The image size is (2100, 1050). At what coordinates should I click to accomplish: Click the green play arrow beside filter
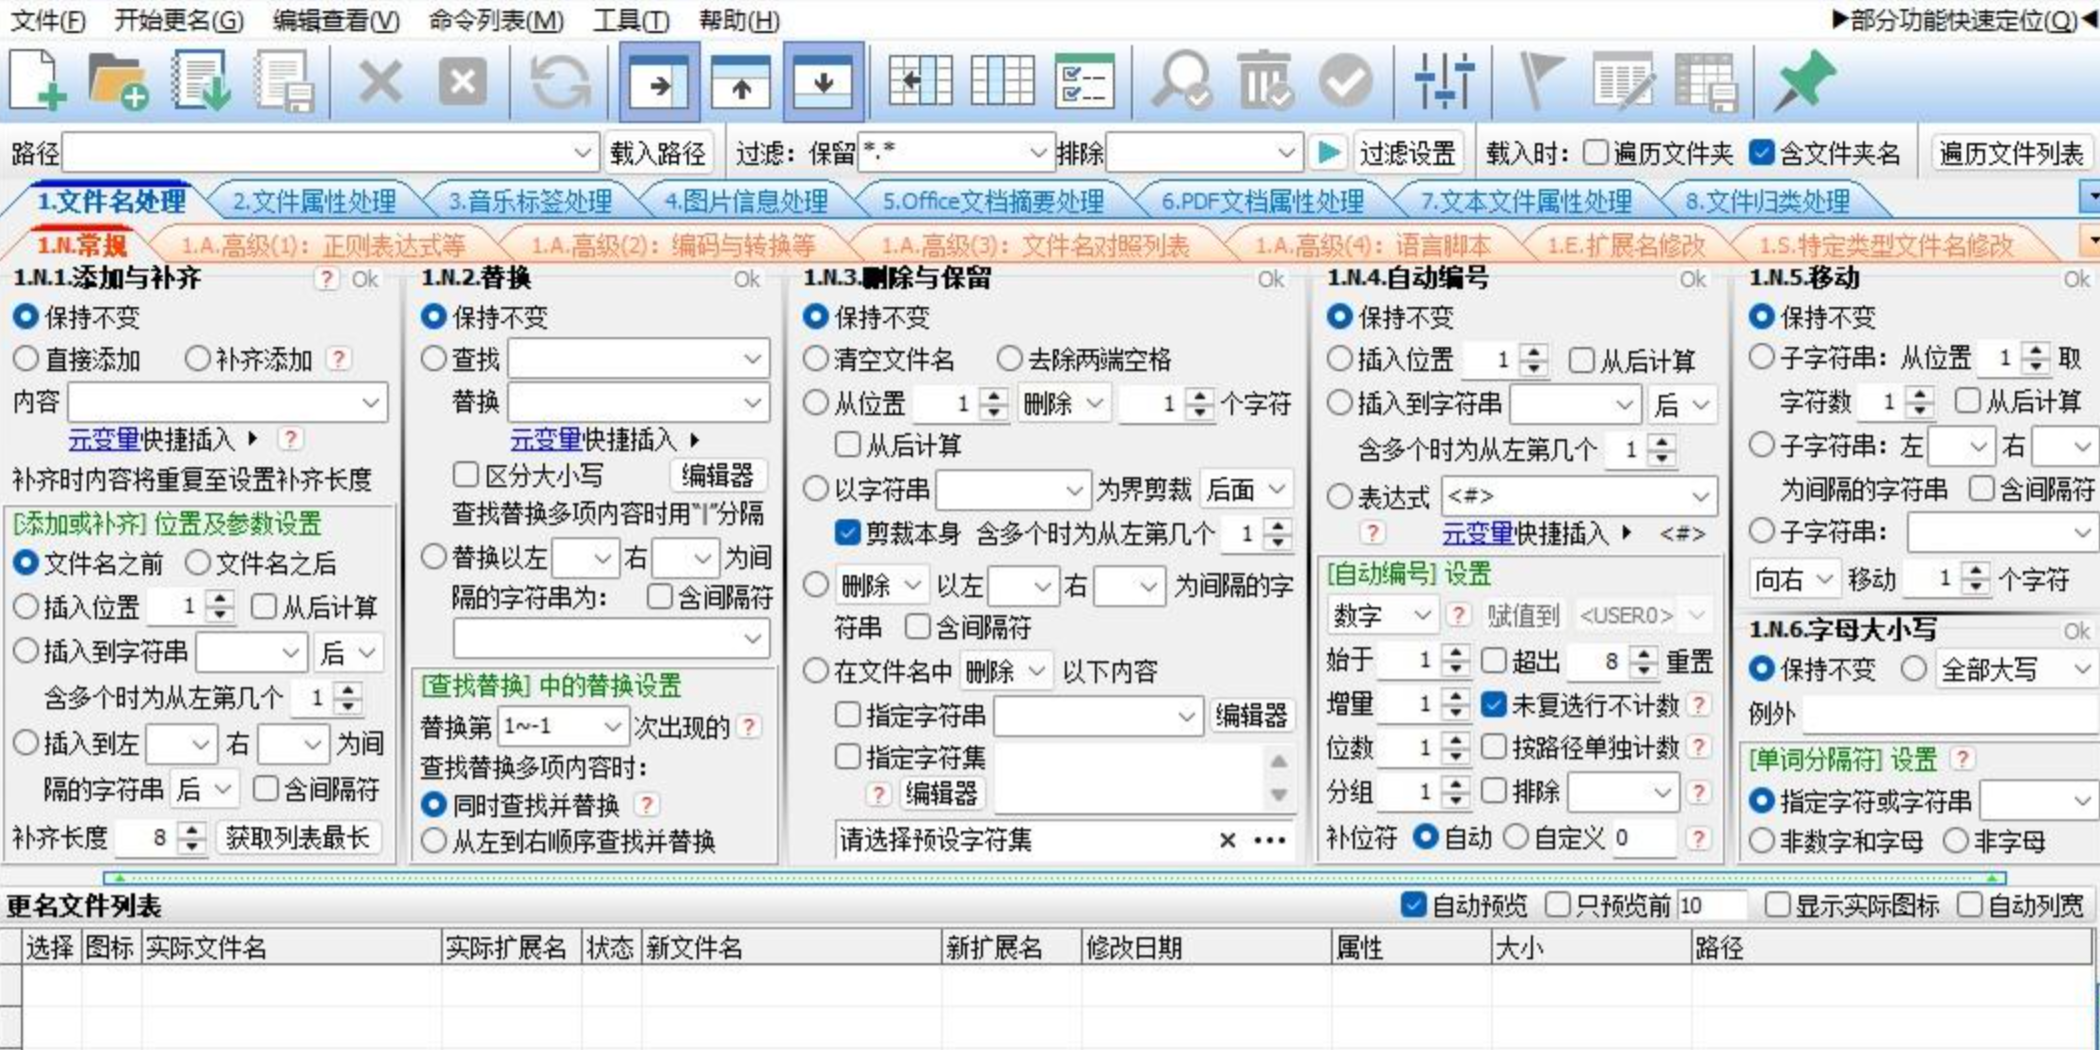tap(1328, 153)
